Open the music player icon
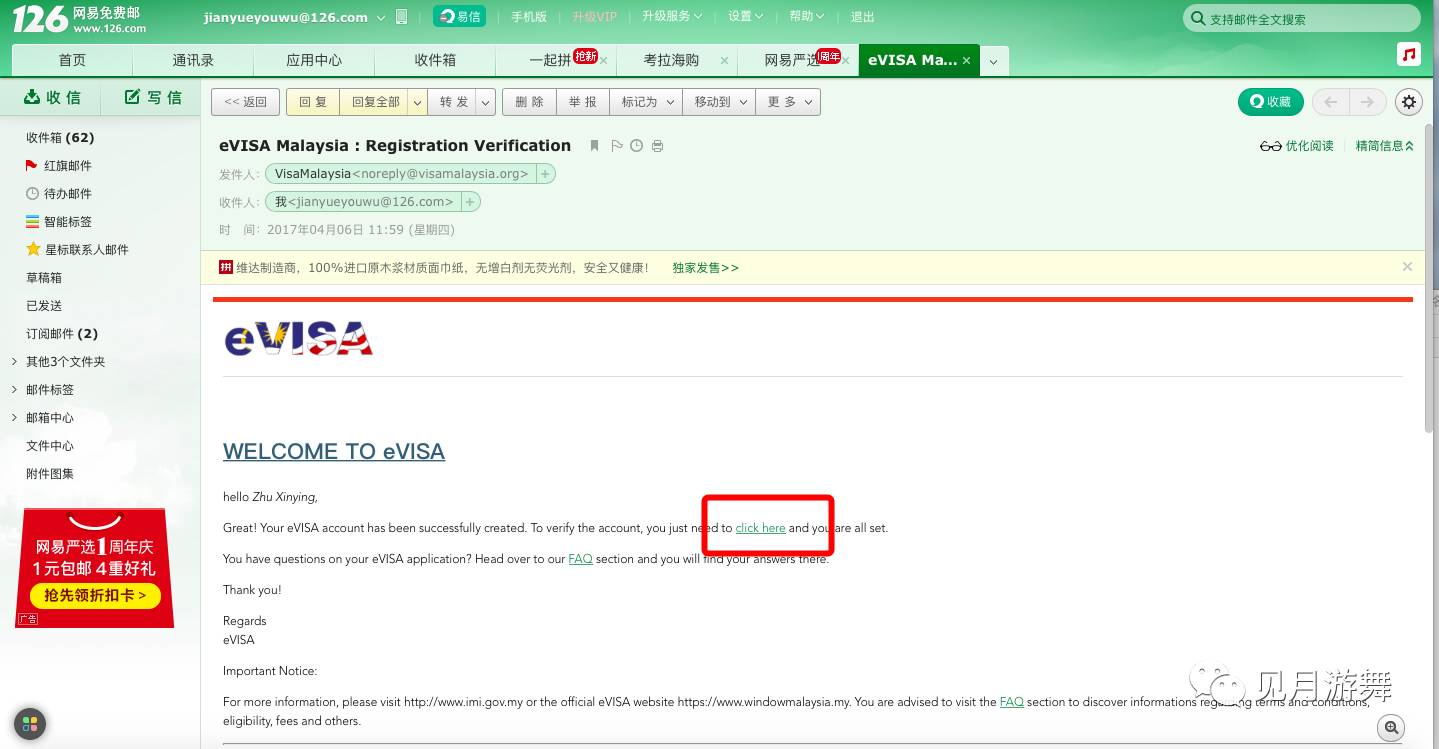 (1409, 55)
